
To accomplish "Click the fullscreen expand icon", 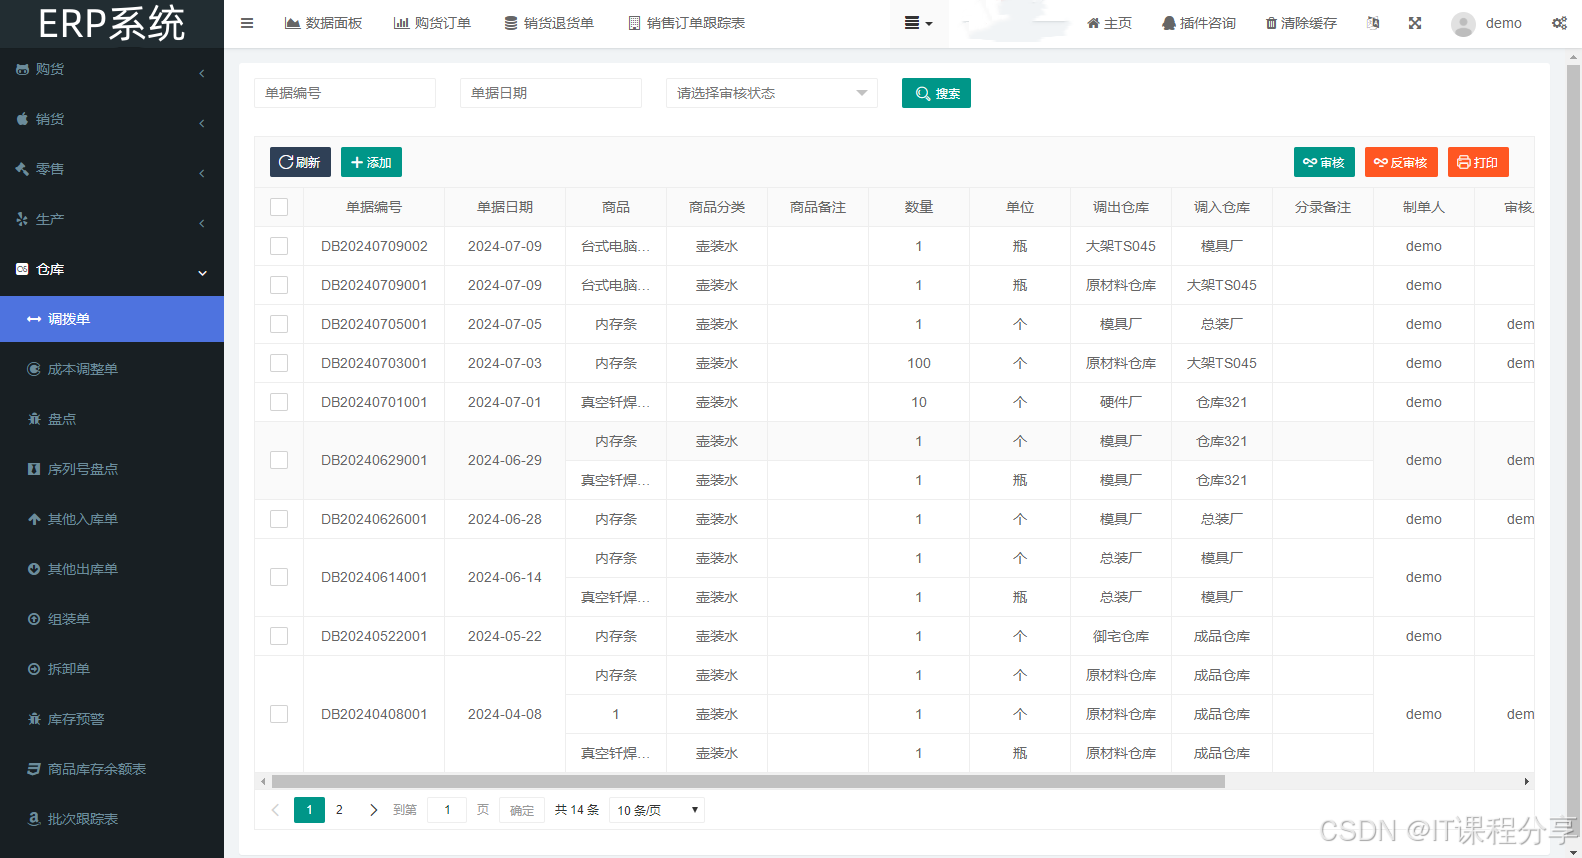I will (x=1415, y=23).
